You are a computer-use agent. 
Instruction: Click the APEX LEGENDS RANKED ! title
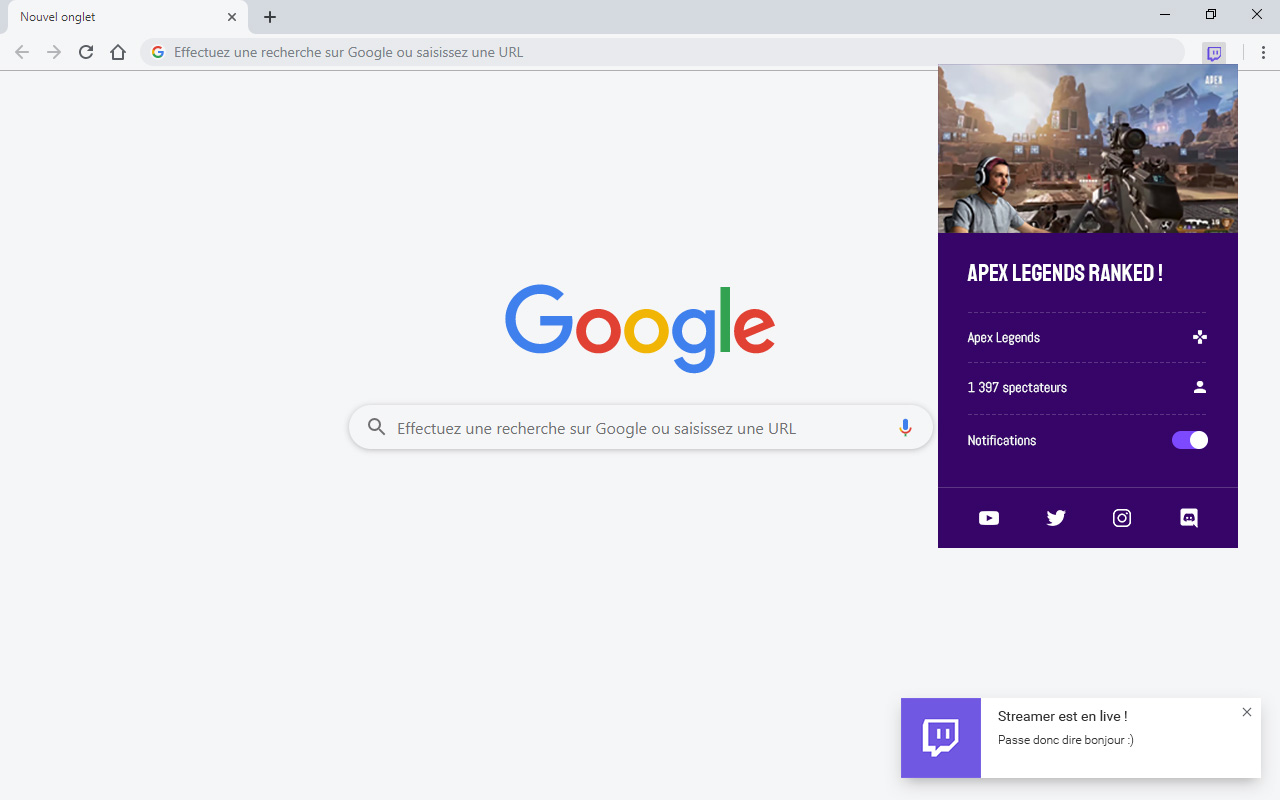pos(1065,273)
